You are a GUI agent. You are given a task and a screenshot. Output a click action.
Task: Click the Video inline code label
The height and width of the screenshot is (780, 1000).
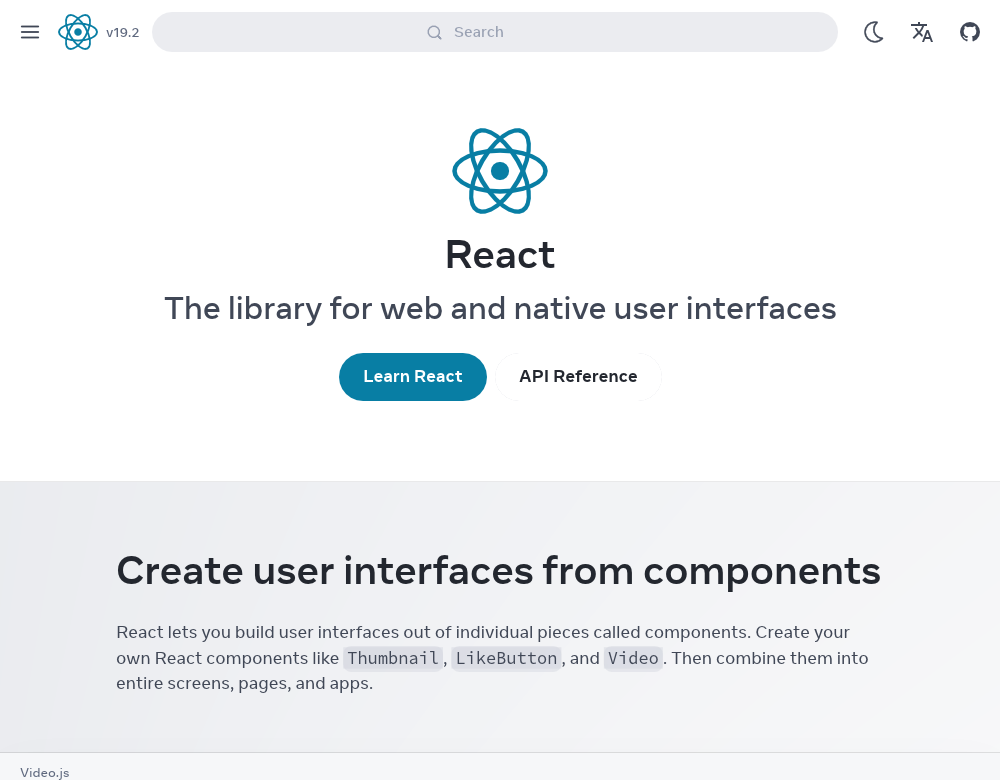(633, 658)
